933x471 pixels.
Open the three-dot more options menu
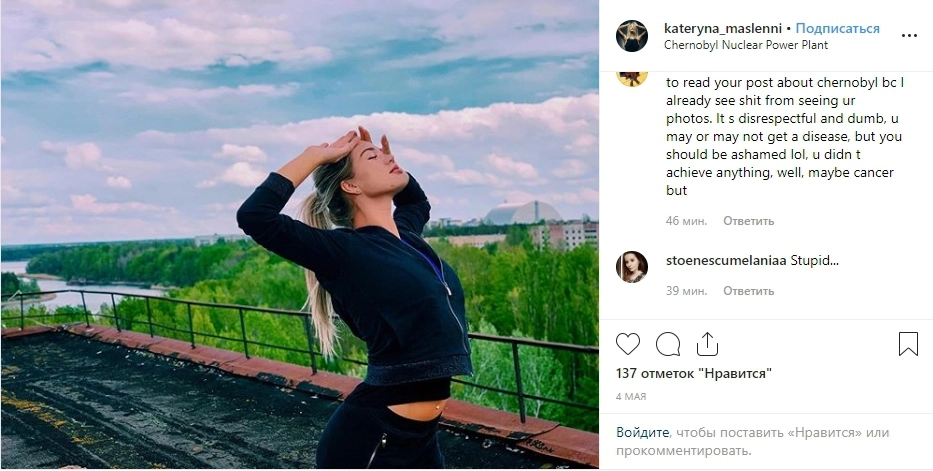click(908, 35)
